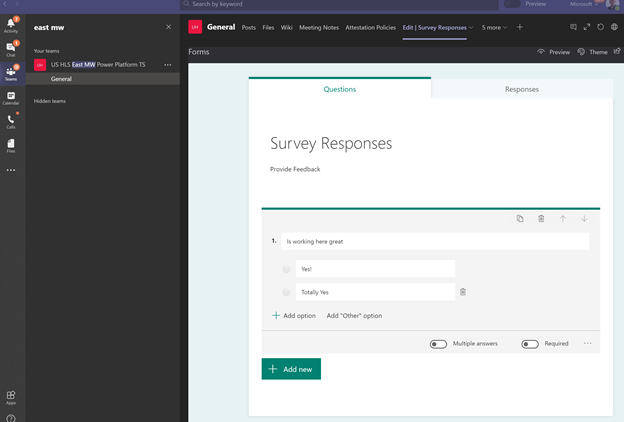Open the Activity feed icon

pyautogui.click(x=11, y=25)
